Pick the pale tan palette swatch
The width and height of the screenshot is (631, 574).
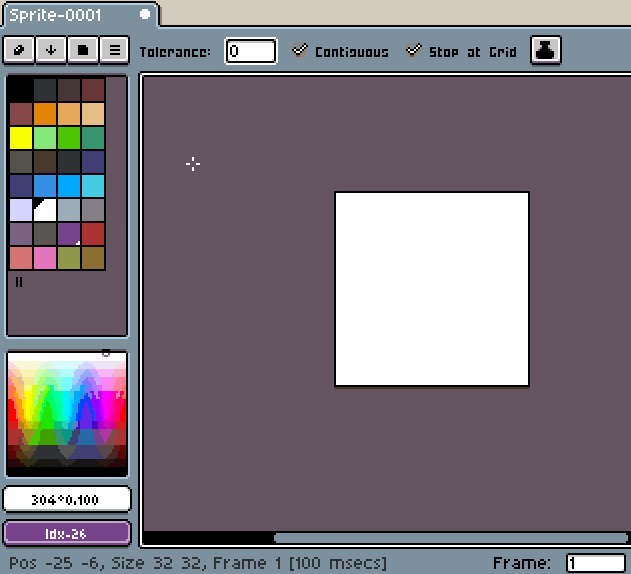(93, 114)
